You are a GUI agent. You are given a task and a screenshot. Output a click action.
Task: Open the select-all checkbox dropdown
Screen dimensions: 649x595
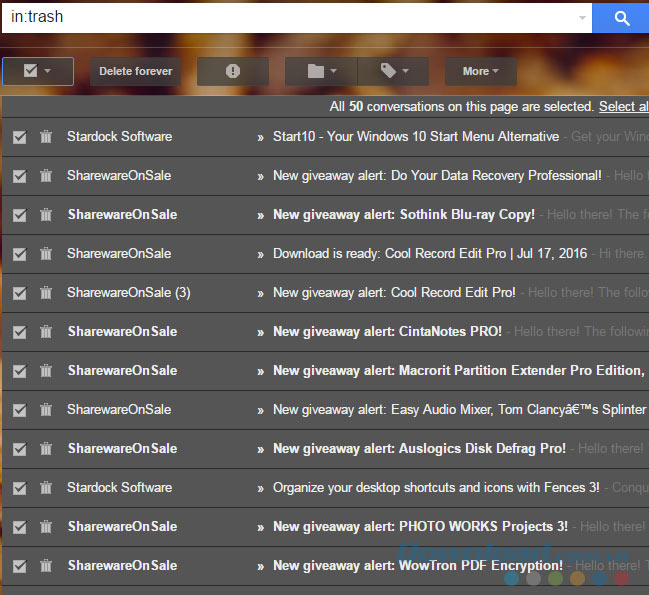click(x=46, y=71)
